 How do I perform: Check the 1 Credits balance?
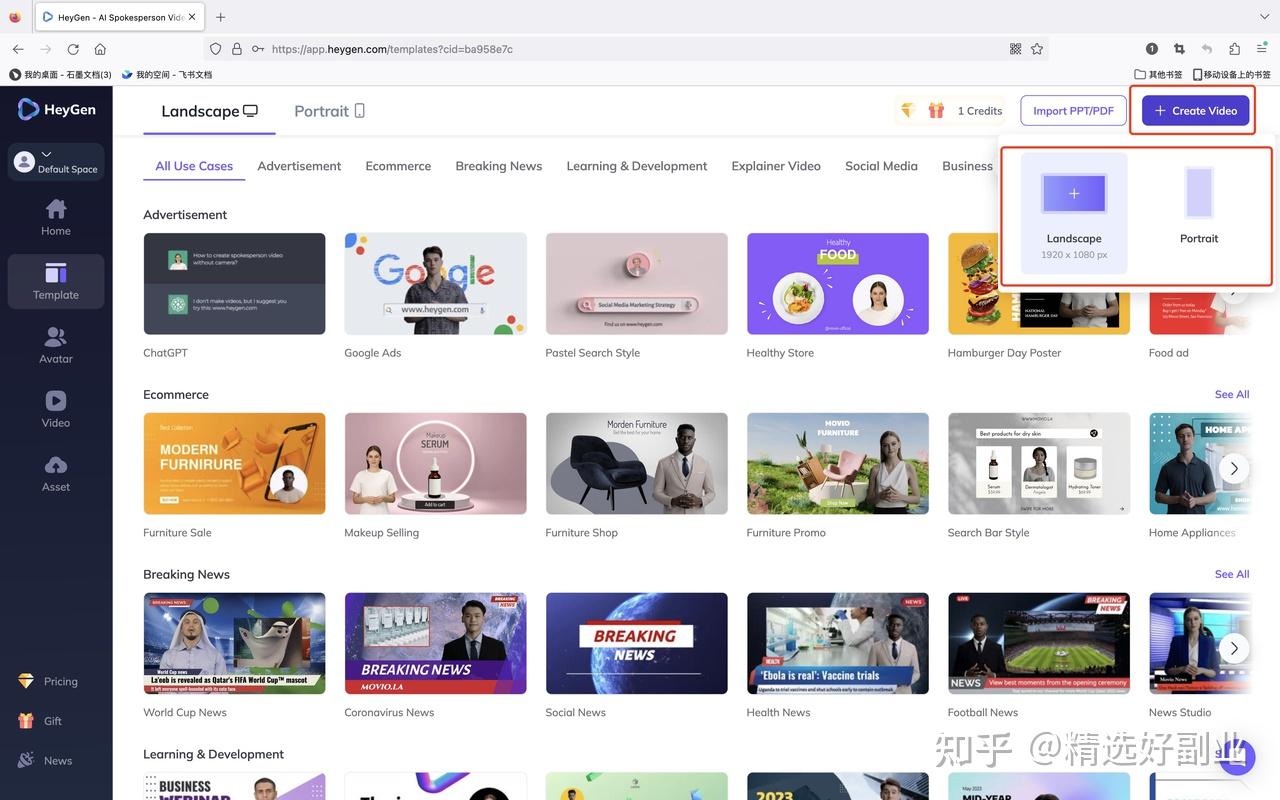(980, 111)
